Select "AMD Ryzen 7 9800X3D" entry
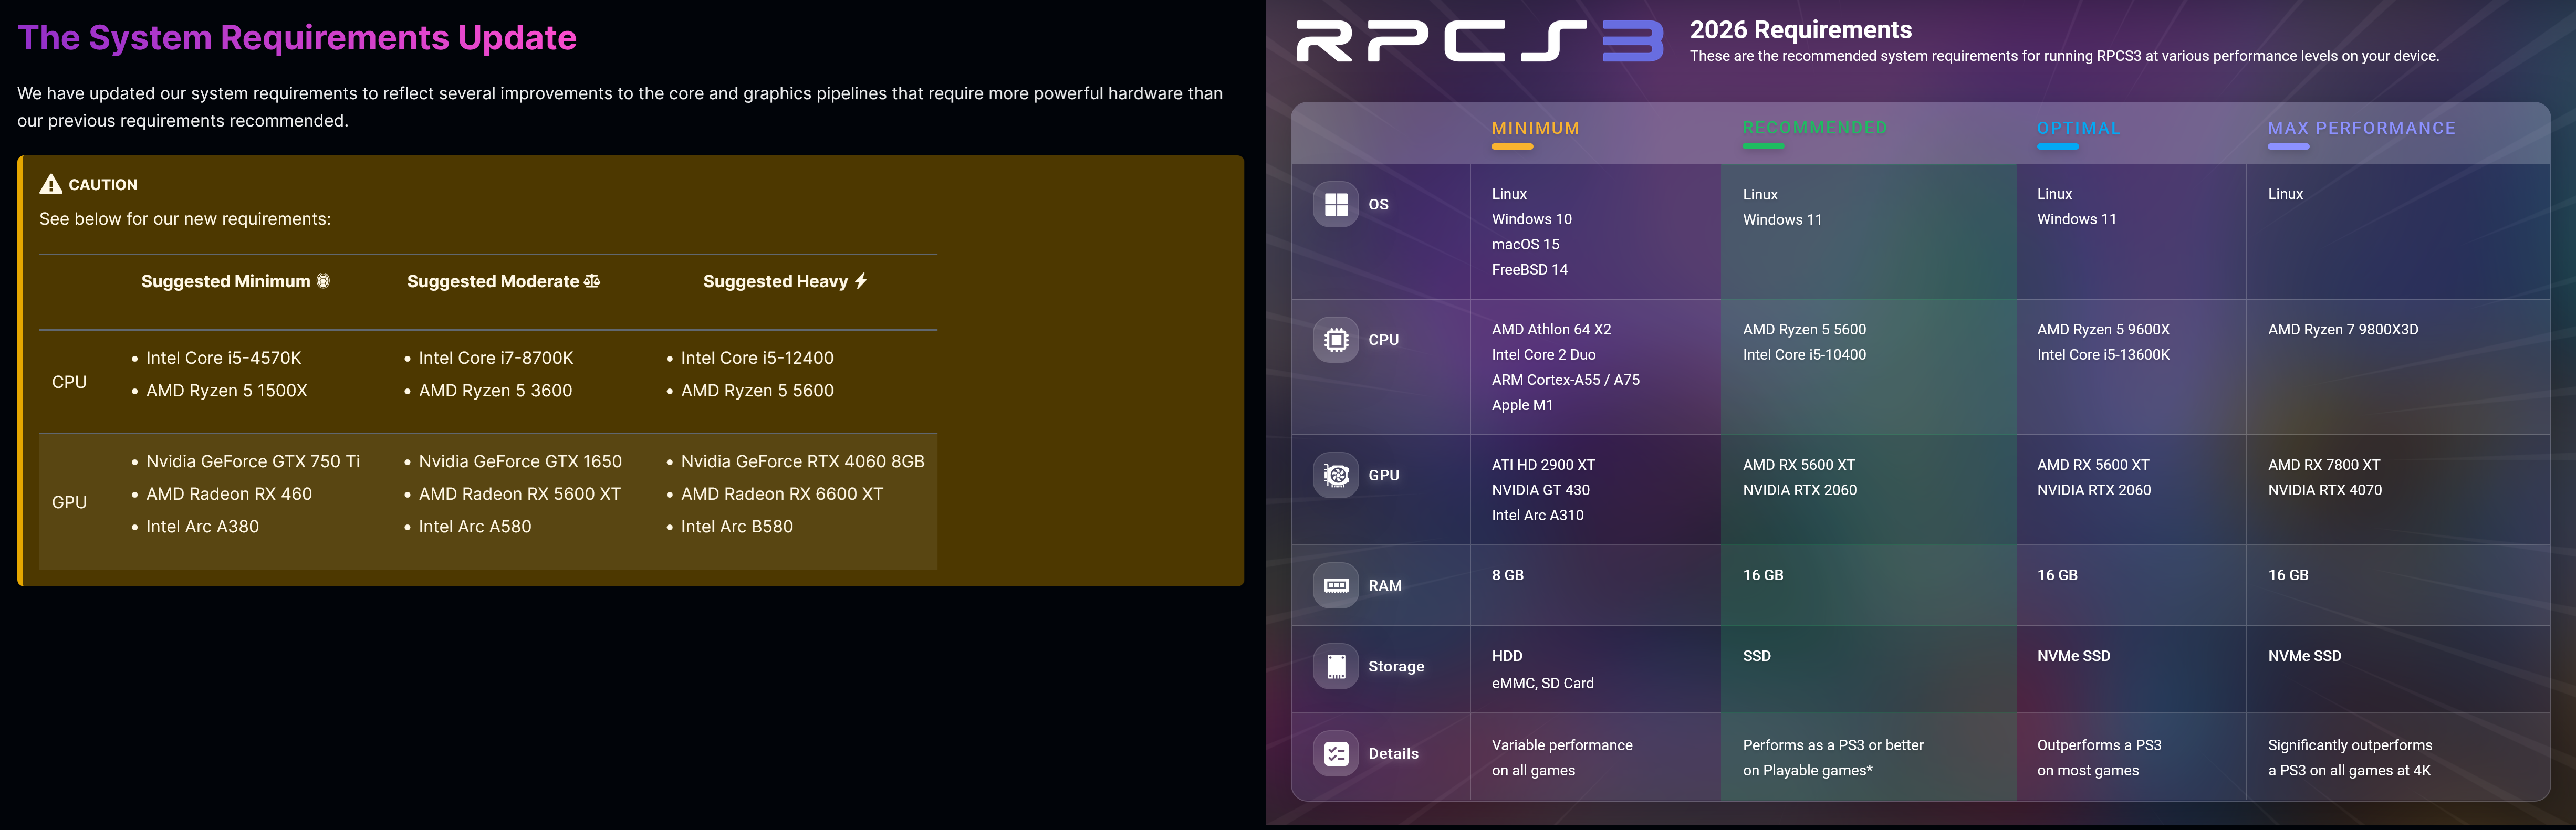The width and height of the screenshot is (2576, 830). click(x=2344, y=329)
